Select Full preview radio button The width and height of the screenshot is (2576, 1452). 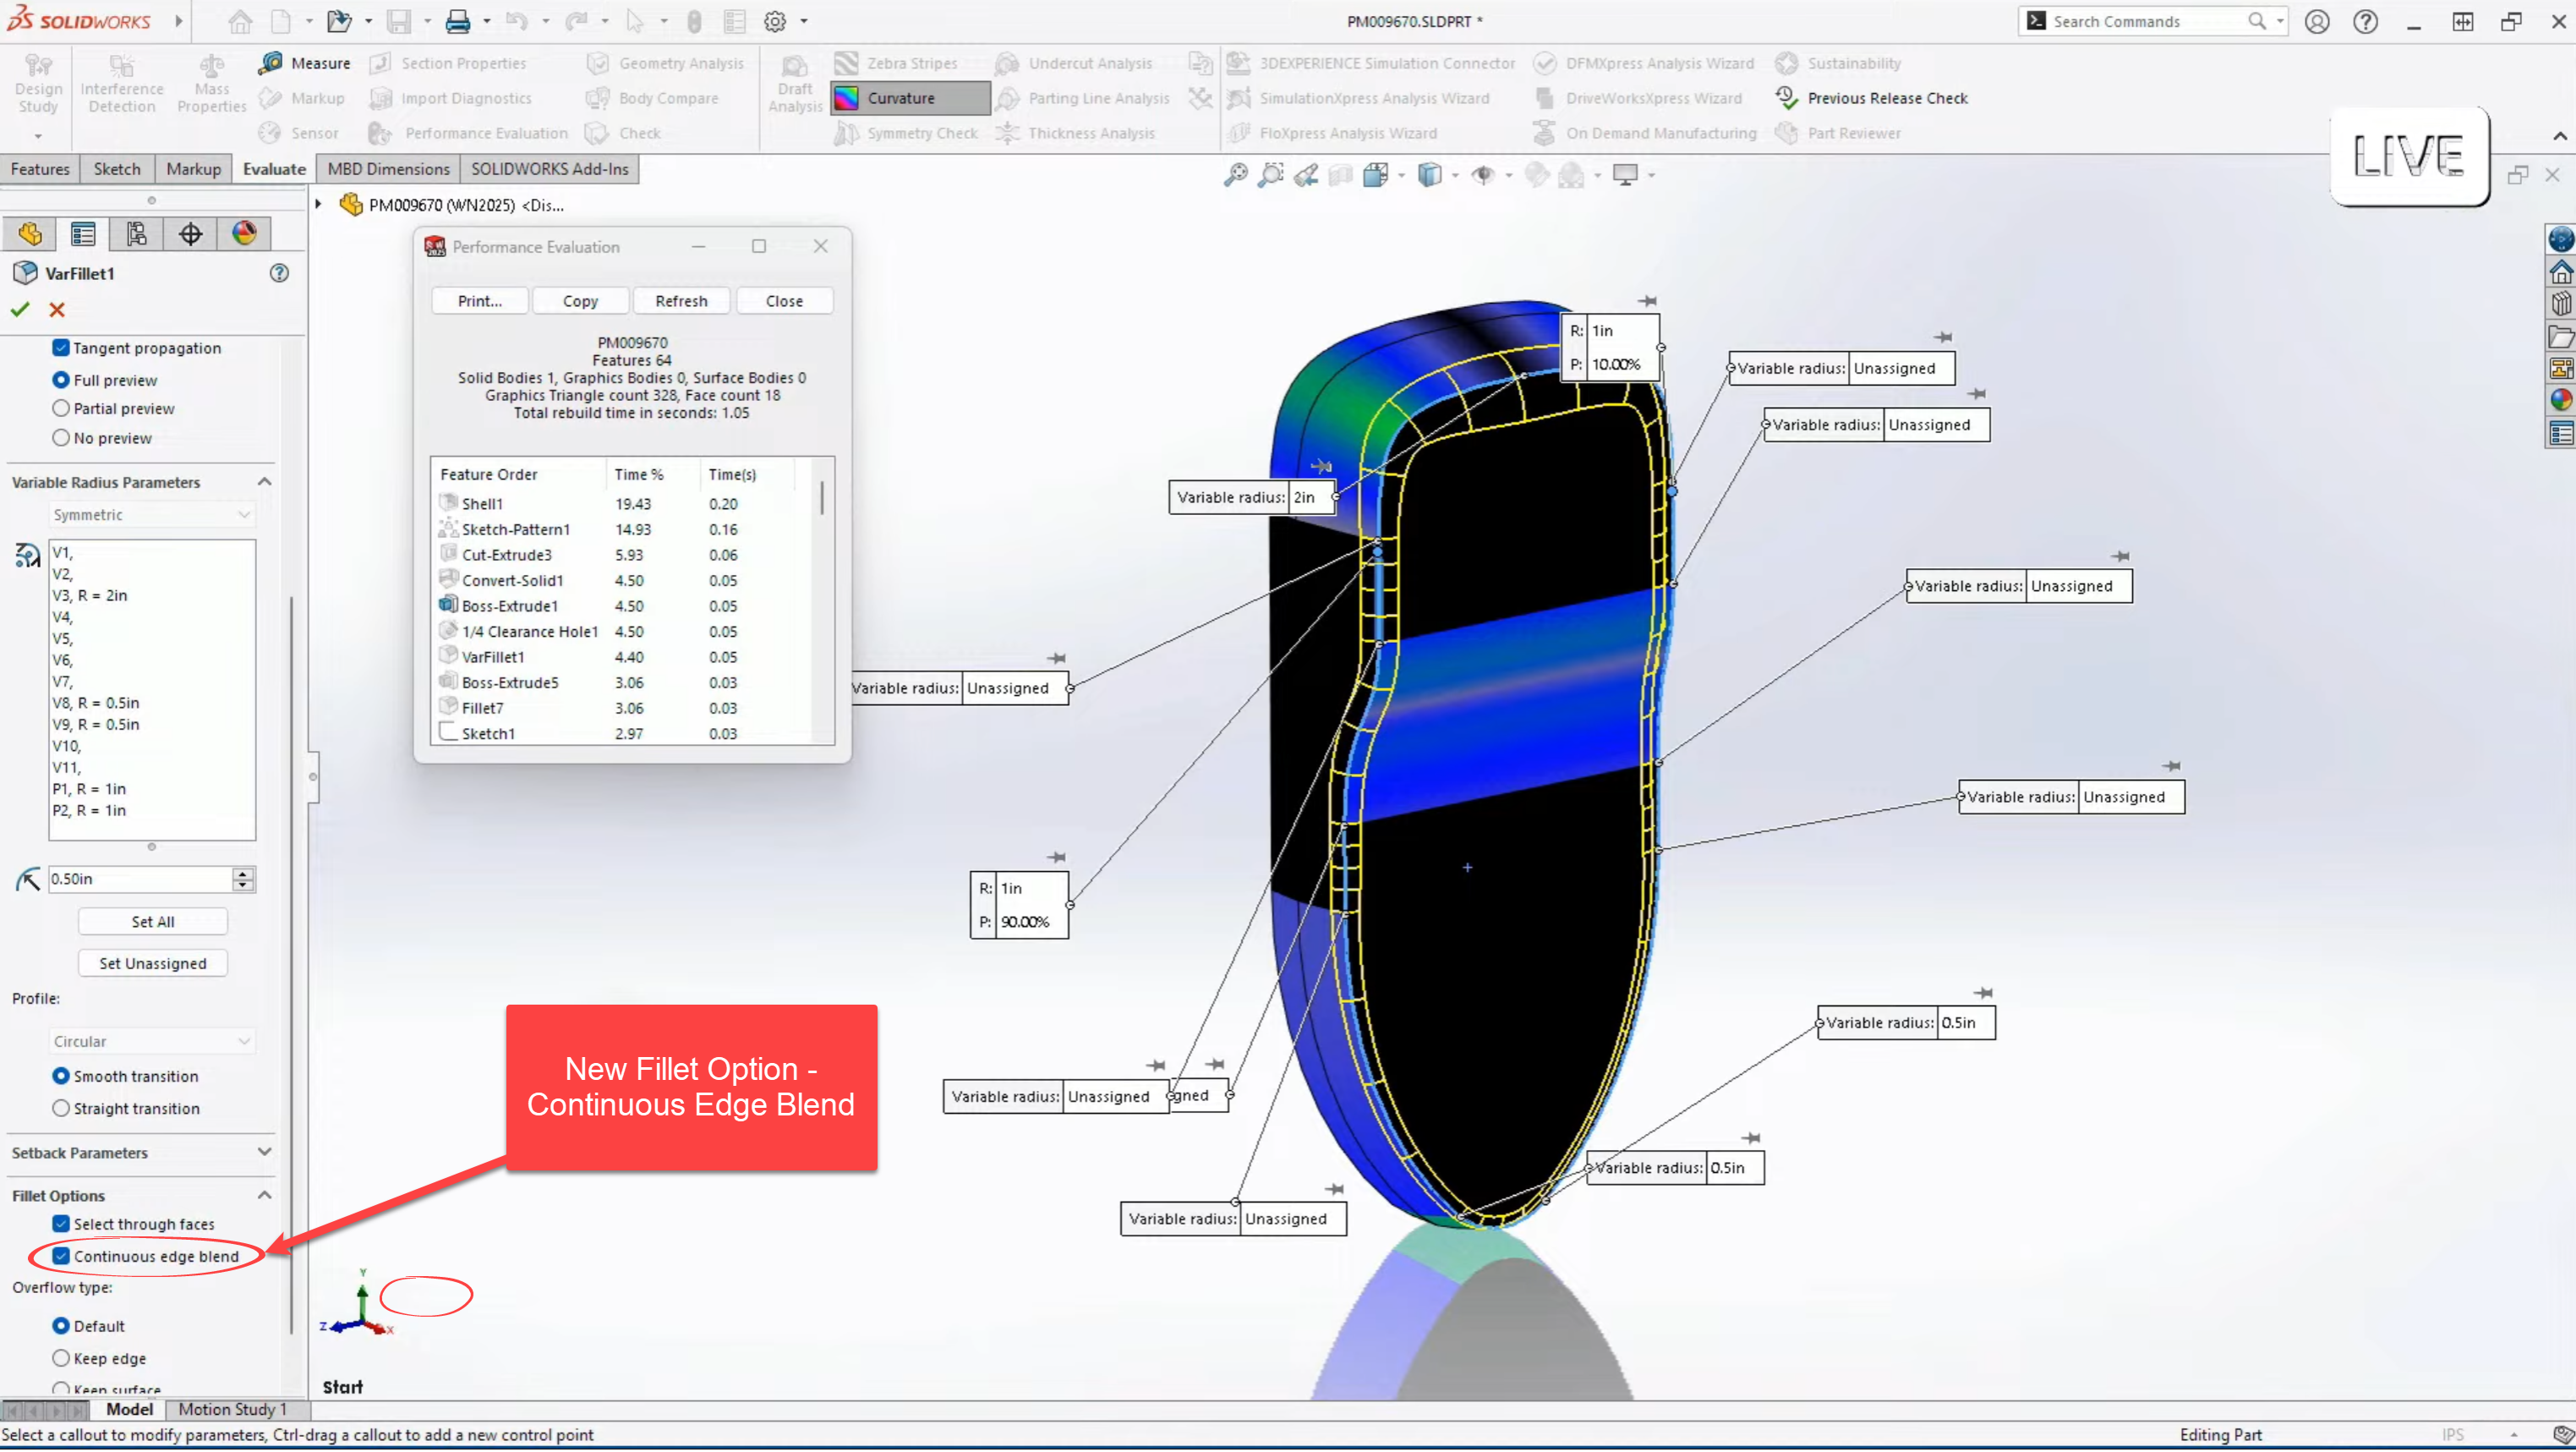[61, 380]
